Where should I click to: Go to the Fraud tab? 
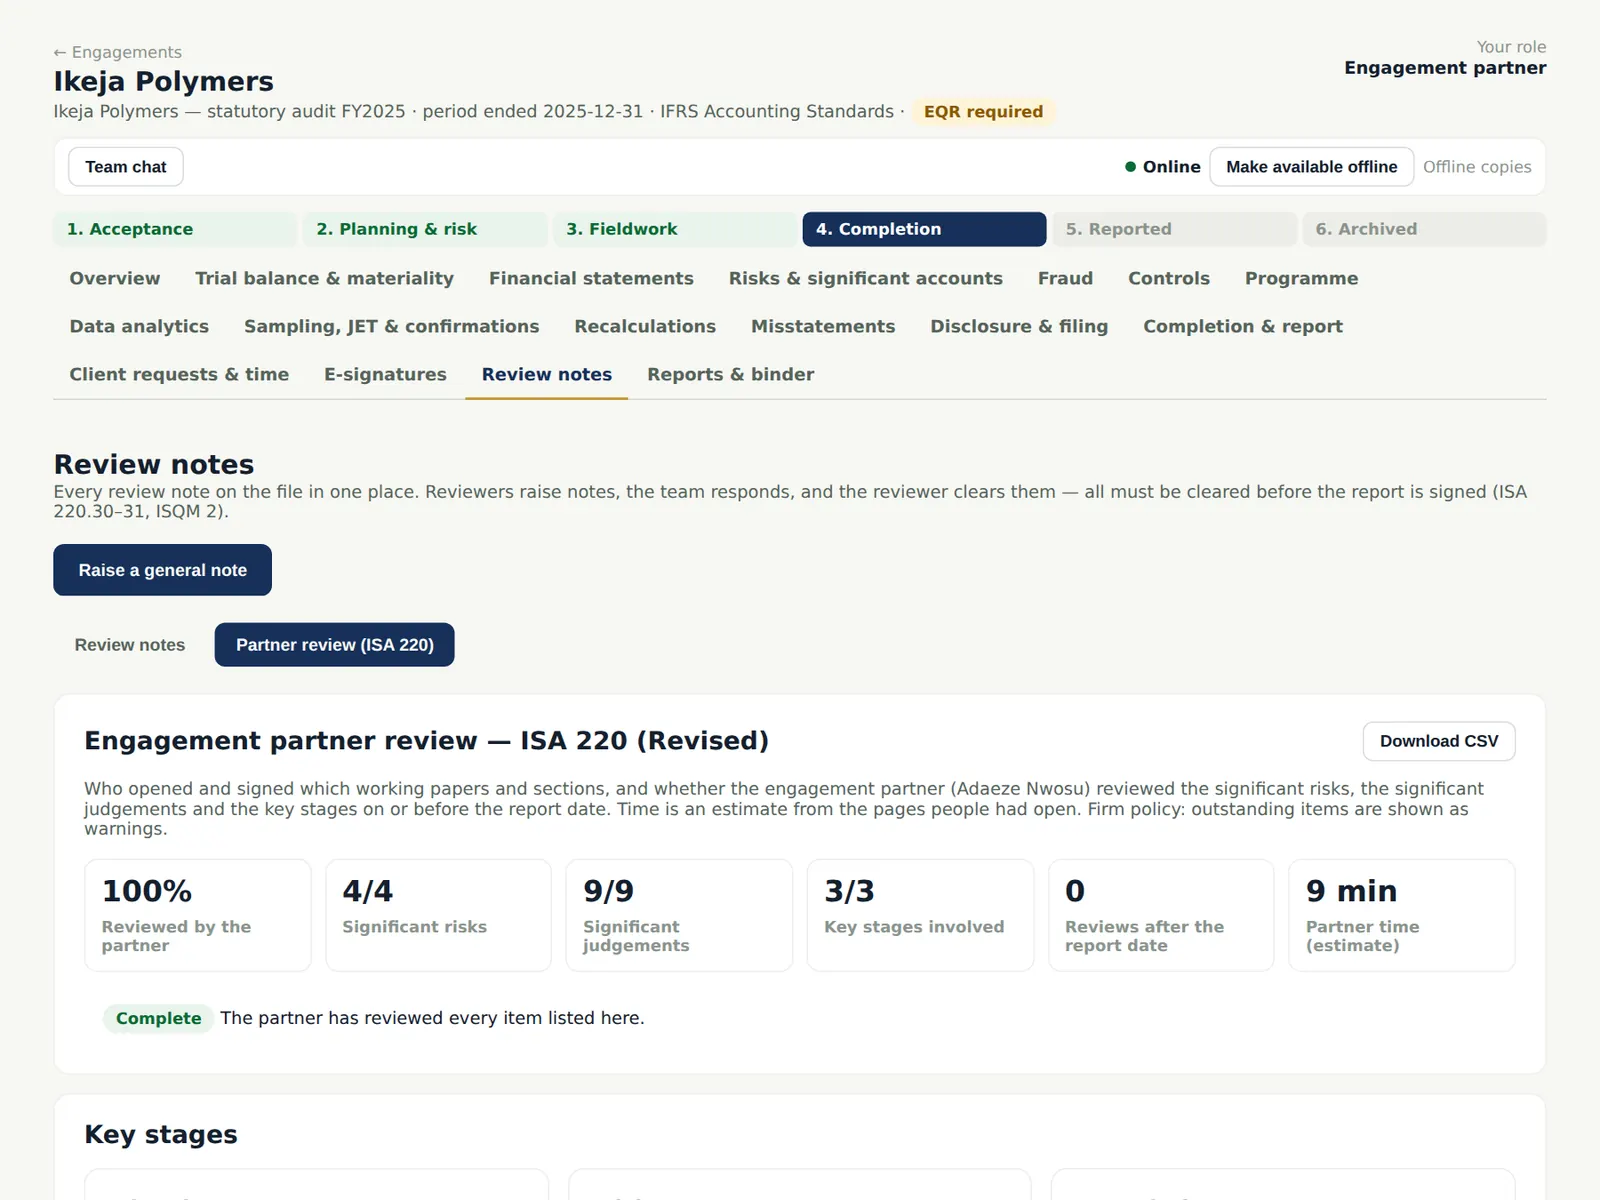[x=1065, y=279]
